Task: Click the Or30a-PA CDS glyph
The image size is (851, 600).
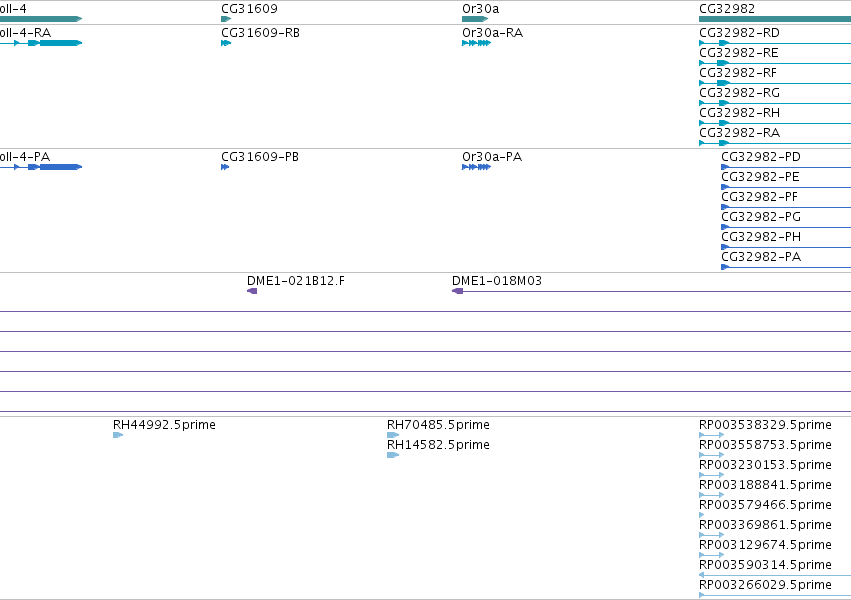Action: click(477, 167)
